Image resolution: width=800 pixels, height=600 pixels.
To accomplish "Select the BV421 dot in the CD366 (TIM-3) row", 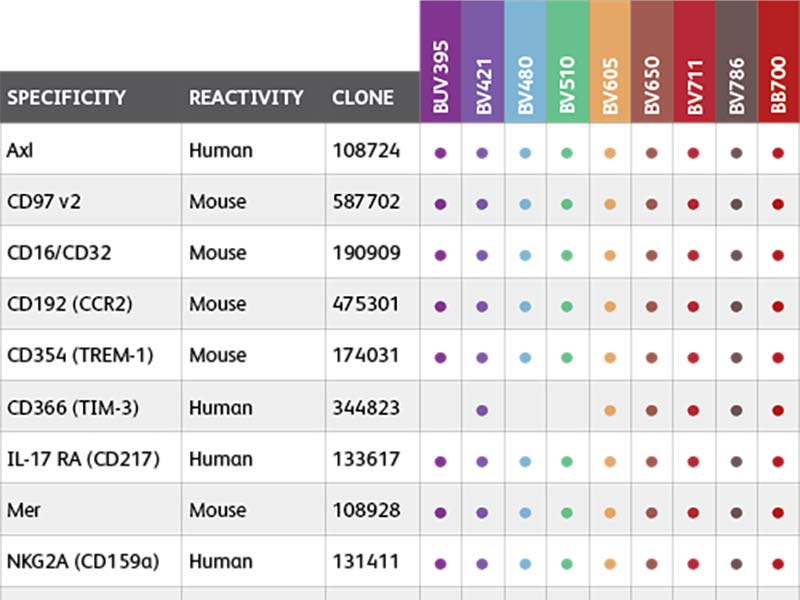I will point(482,410).
